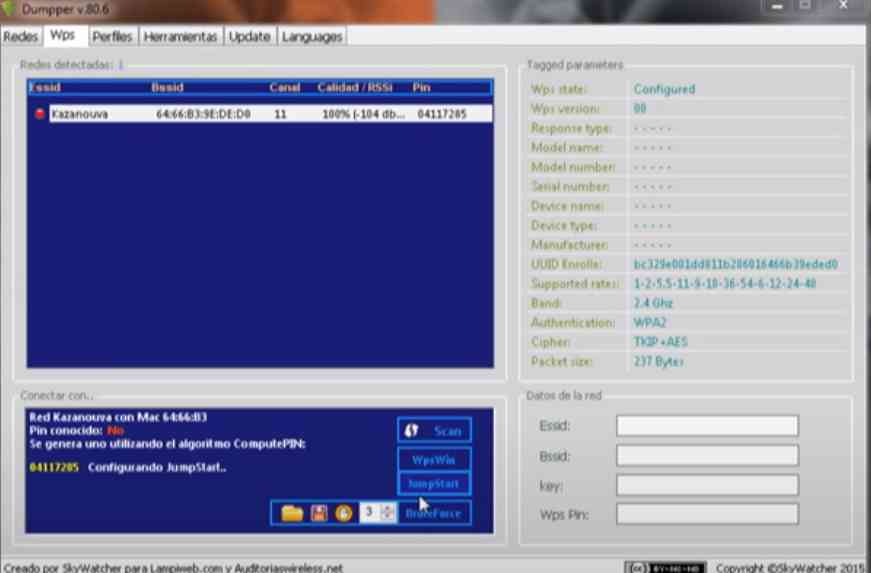Start the BruteForce button
The image size is (871, 573).
click(434, 513)
